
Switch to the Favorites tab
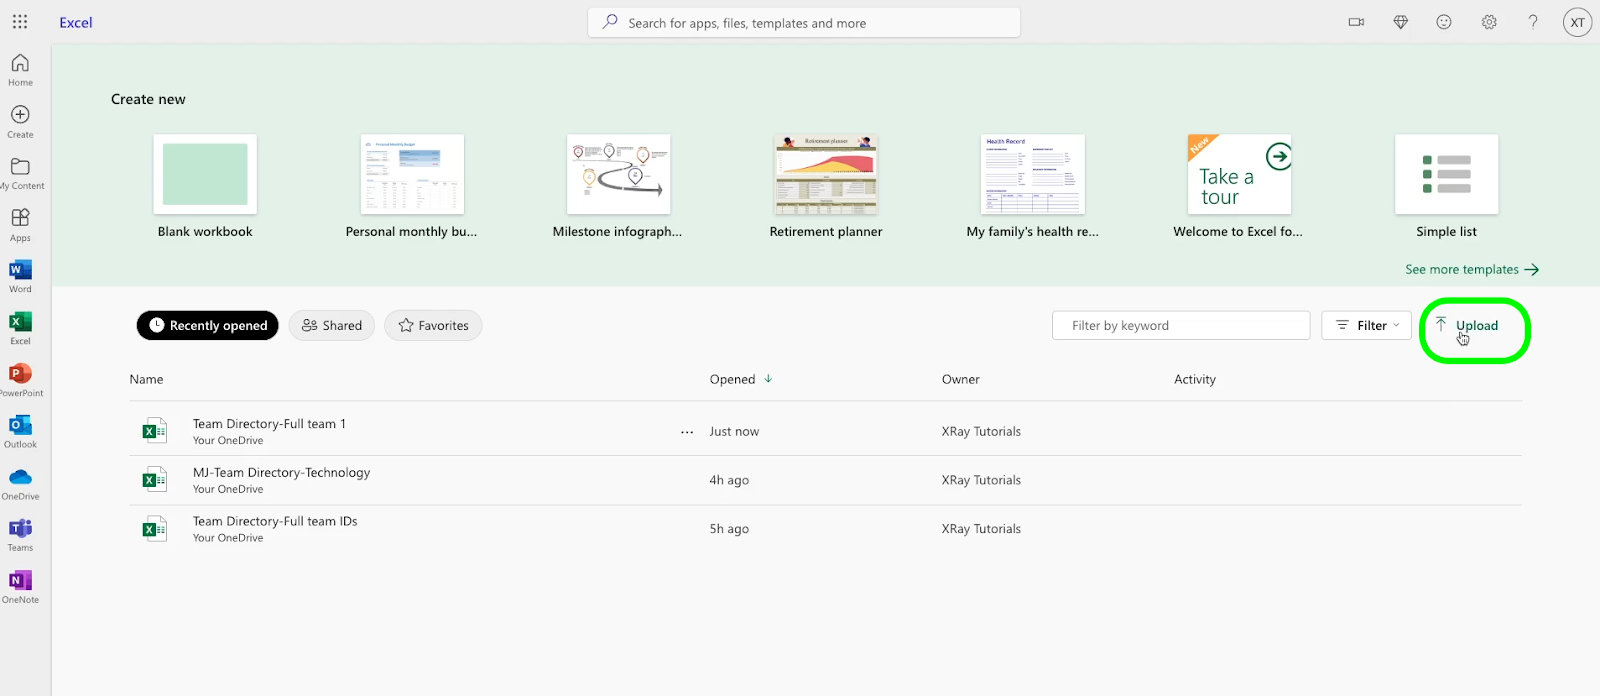[433, 325]
